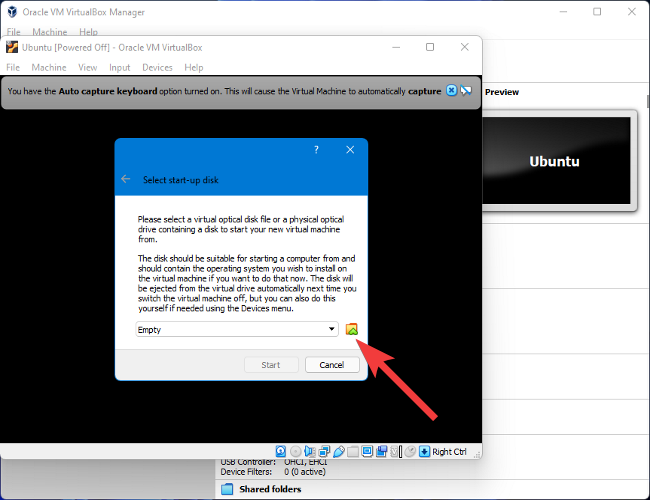Dismiss the Auto capture keyboard notification

tap(451, 90)
